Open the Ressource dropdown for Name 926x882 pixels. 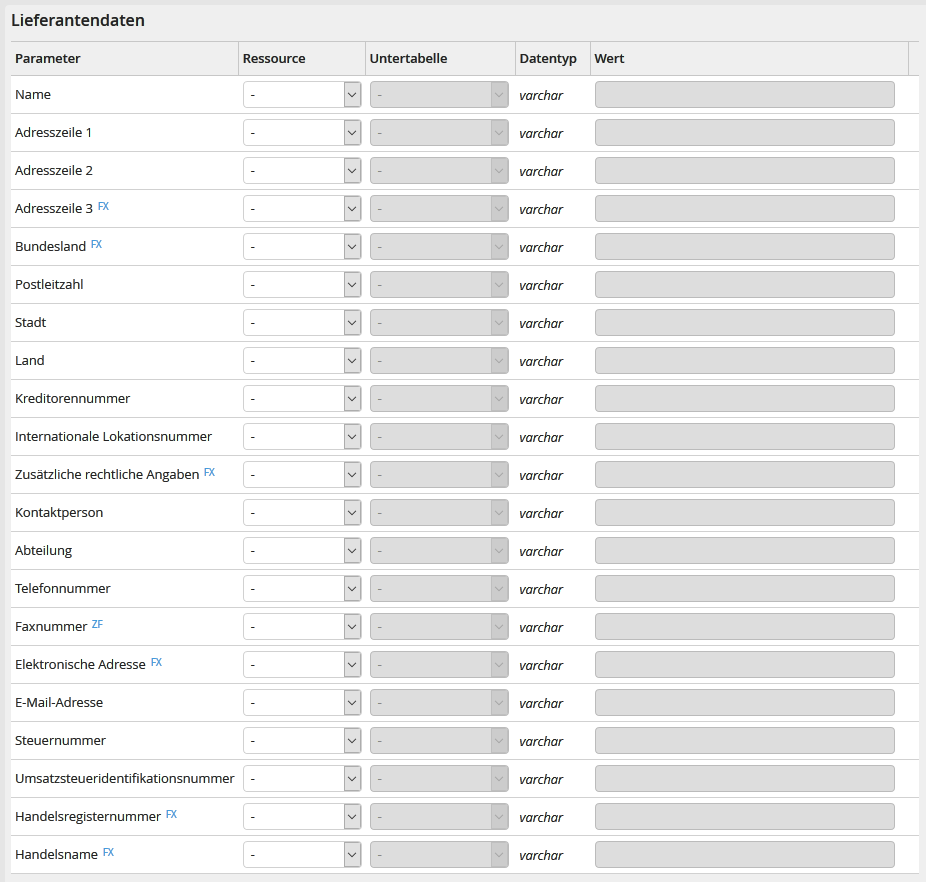pos(301,95)
